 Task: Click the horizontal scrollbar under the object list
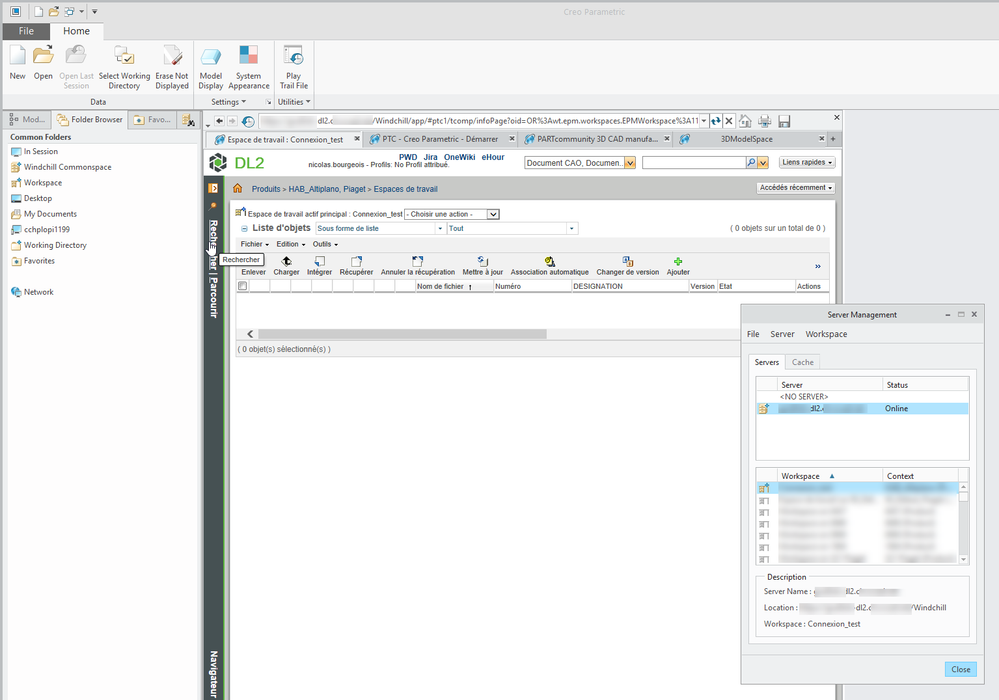400,334
